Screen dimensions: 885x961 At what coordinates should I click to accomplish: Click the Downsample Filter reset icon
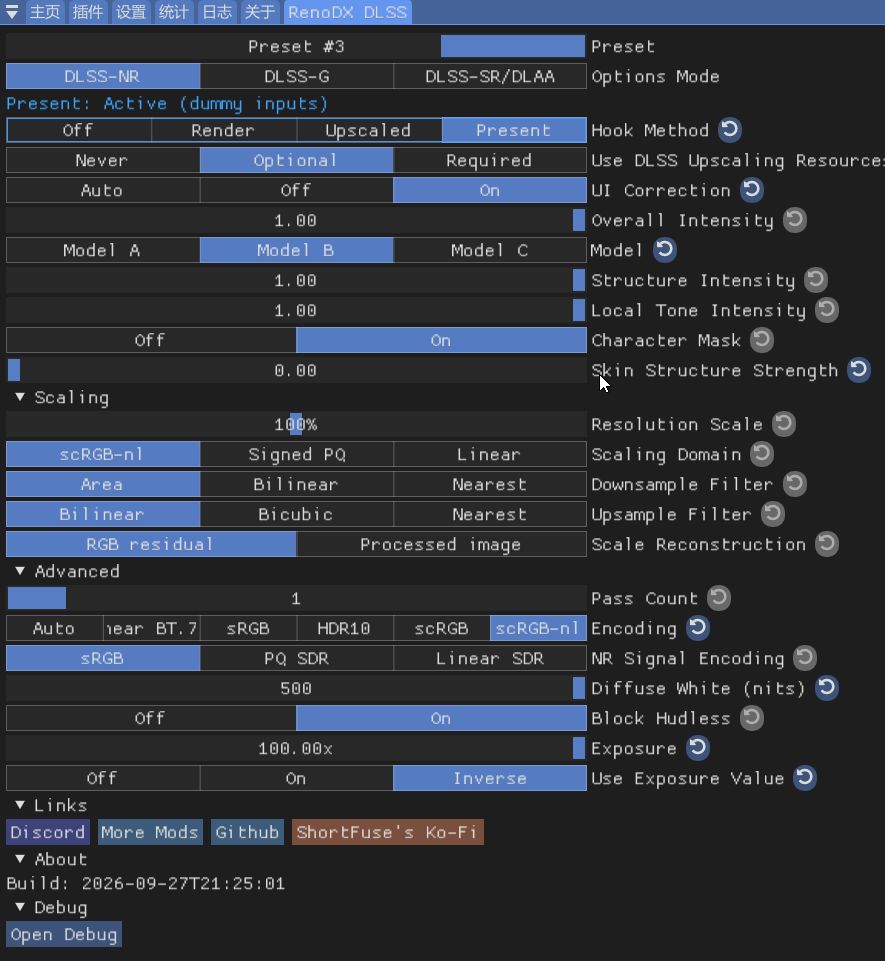[x=794, y=484]
